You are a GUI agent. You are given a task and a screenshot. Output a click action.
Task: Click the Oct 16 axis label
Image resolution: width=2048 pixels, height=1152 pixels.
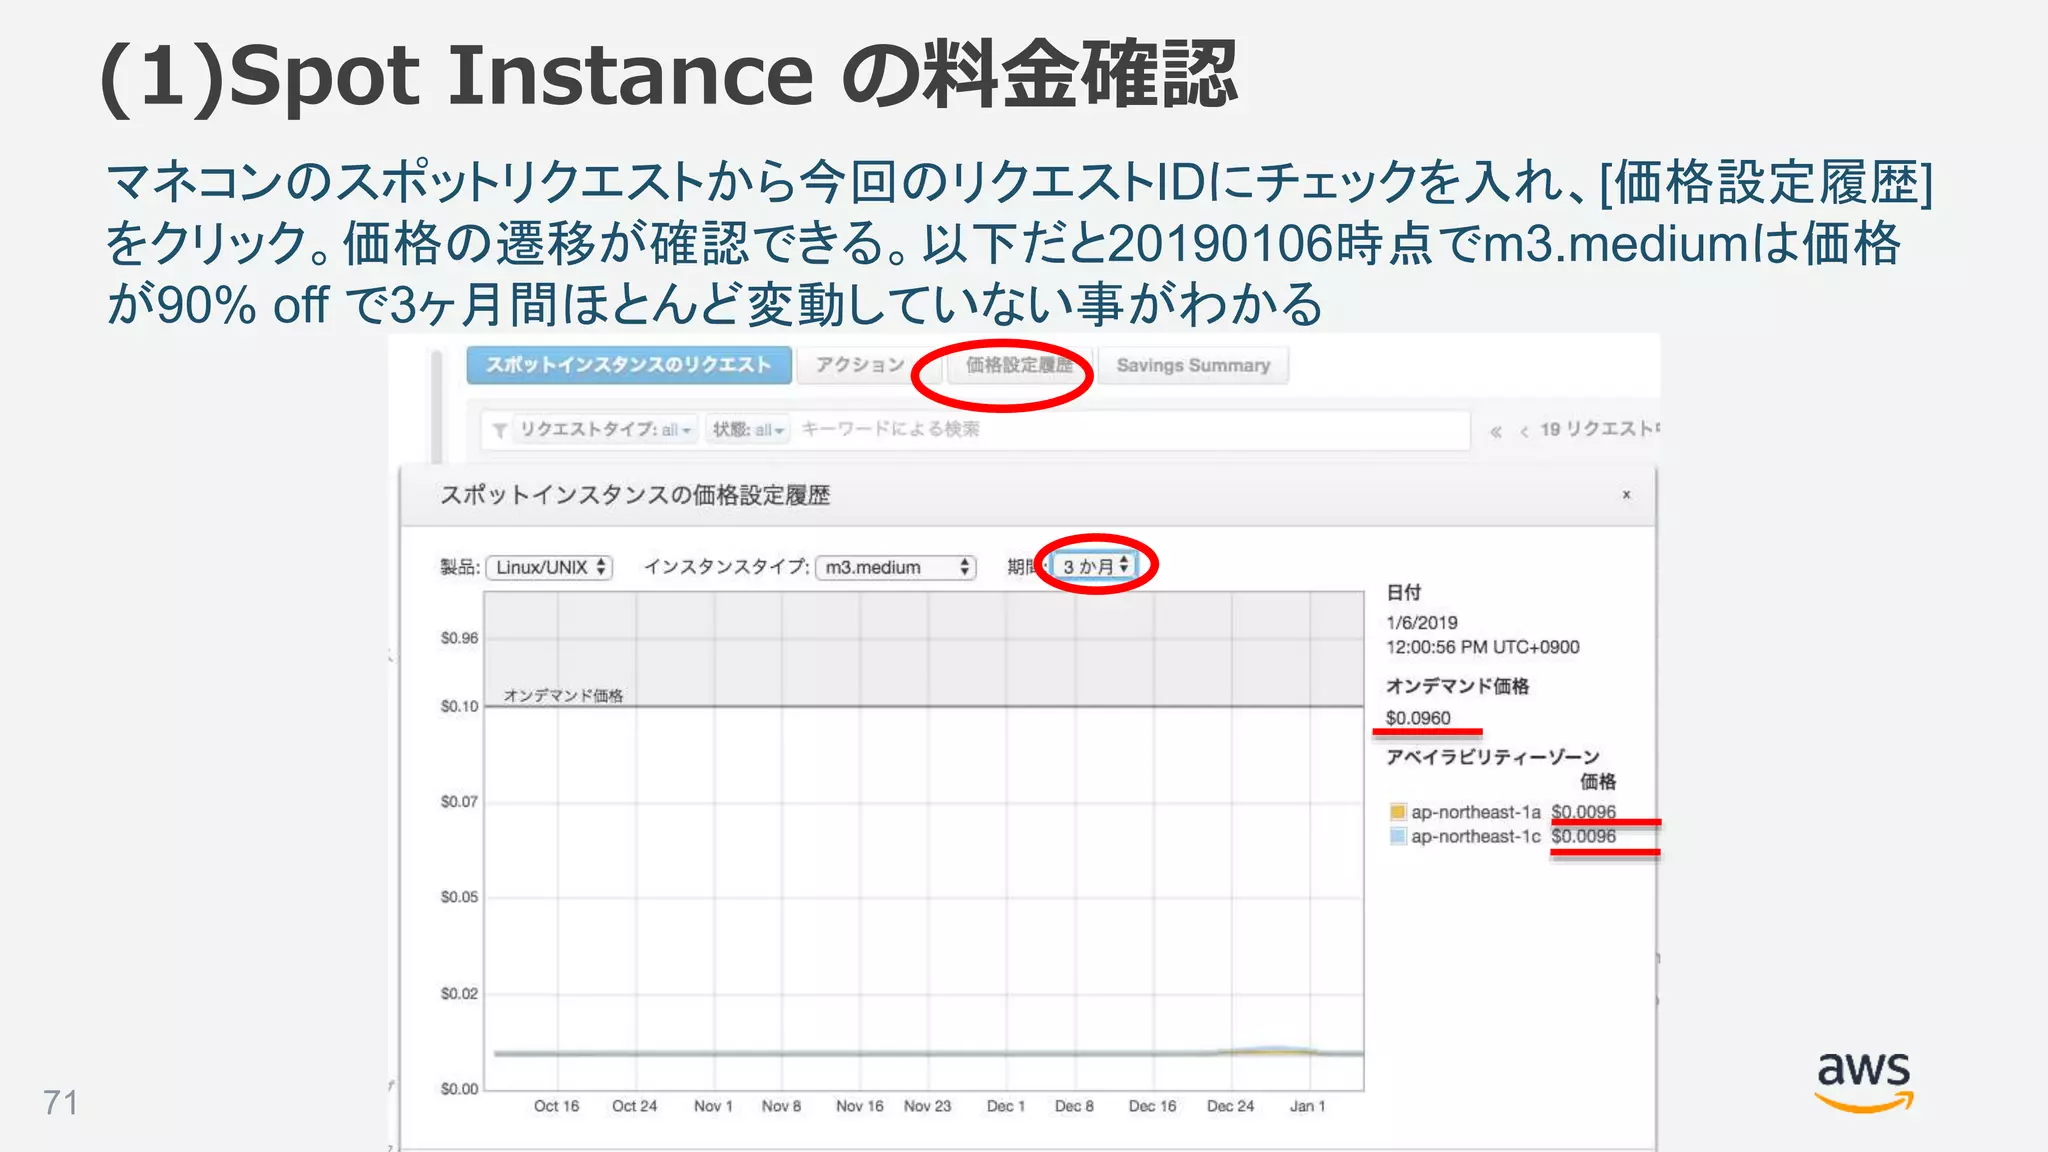pyautogui.click(x=556, y=1106)
